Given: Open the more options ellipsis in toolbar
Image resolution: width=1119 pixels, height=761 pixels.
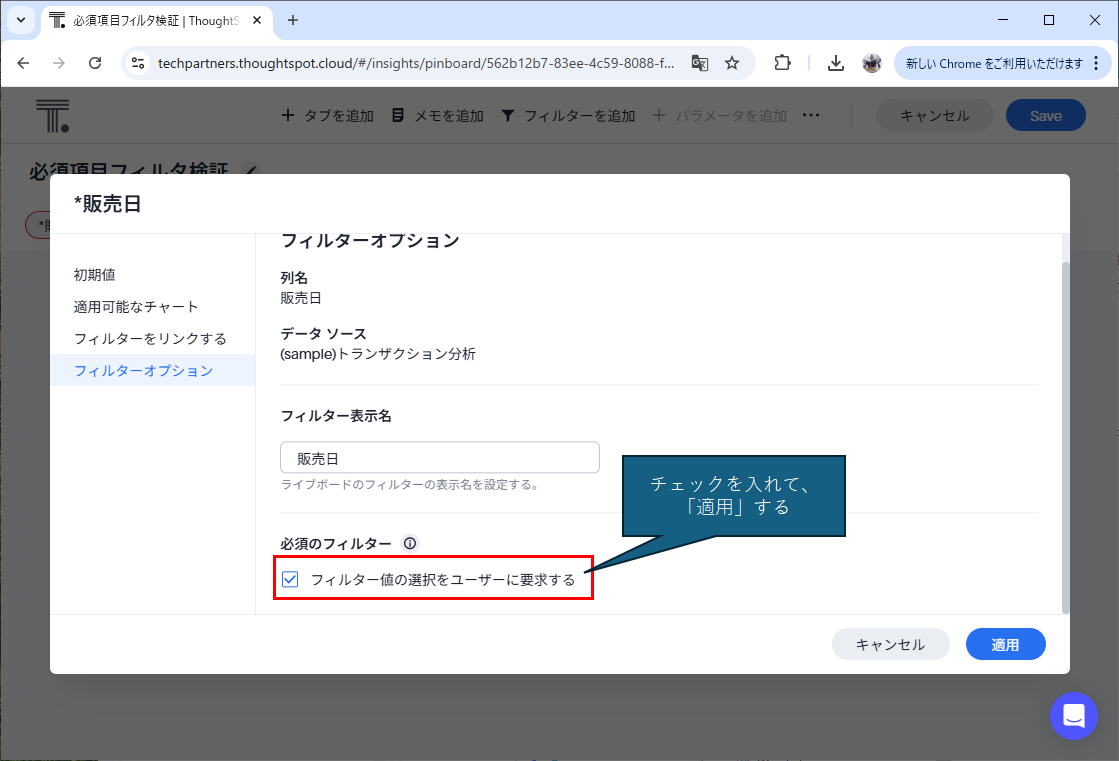Looking at the screenshot, I should [x=811, y=115].
